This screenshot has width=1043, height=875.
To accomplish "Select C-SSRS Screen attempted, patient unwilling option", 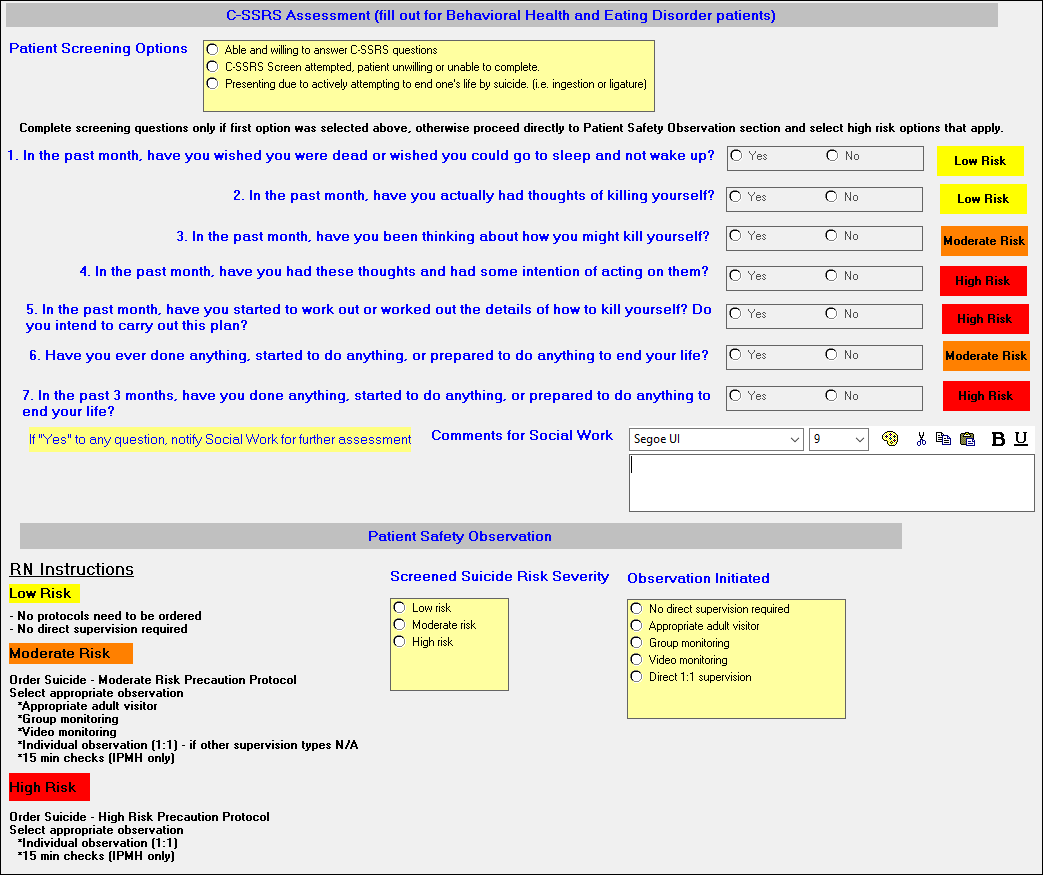I will 212,67.
